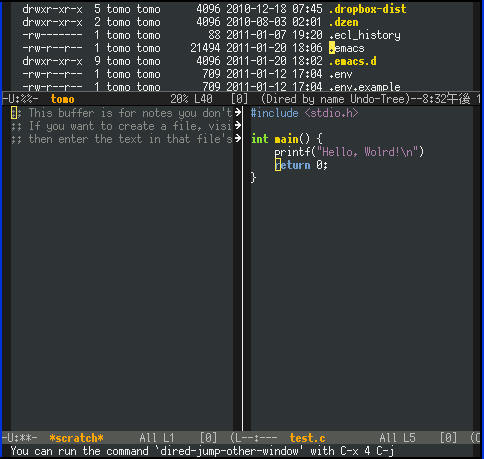
Task: Click the 20% L40 position indicator
Action: pyautogui.click(x=191, y=99)
